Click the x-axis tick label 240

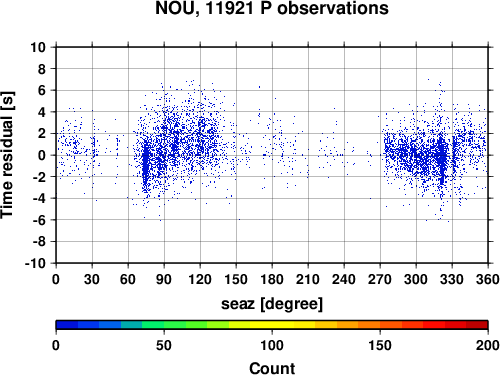pyautogui.click(x=344, y=279)
